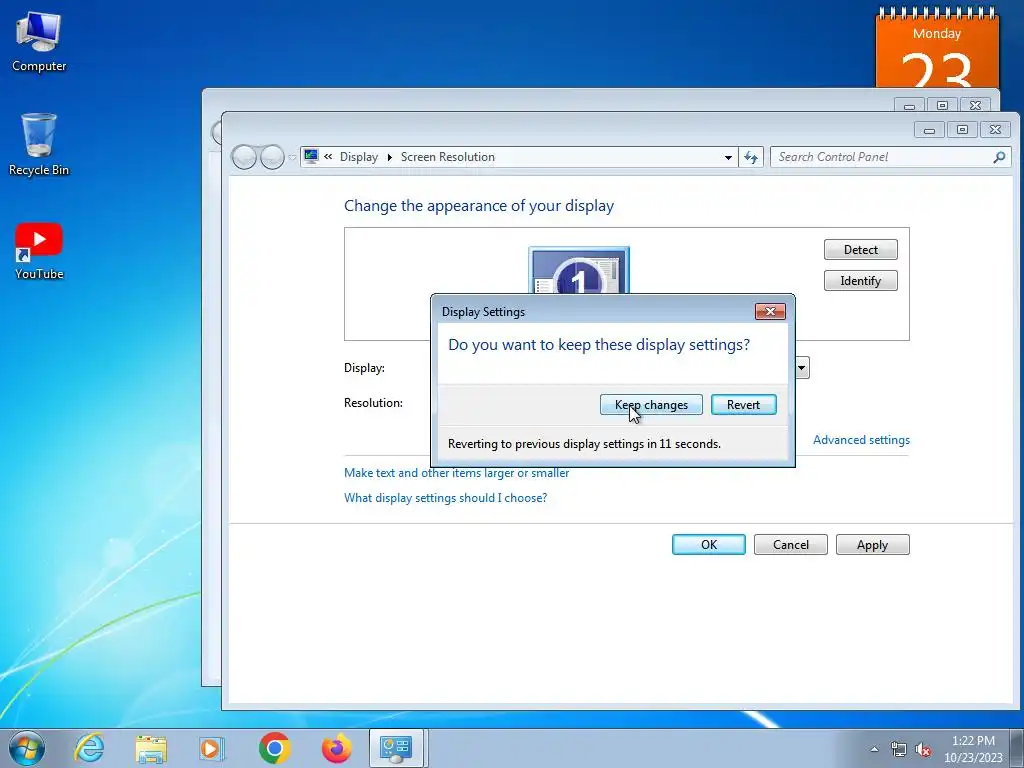The image size is (1024, 768).
Task: Maximize the Screen Resolution window
Action: click(x=962, y=130)
